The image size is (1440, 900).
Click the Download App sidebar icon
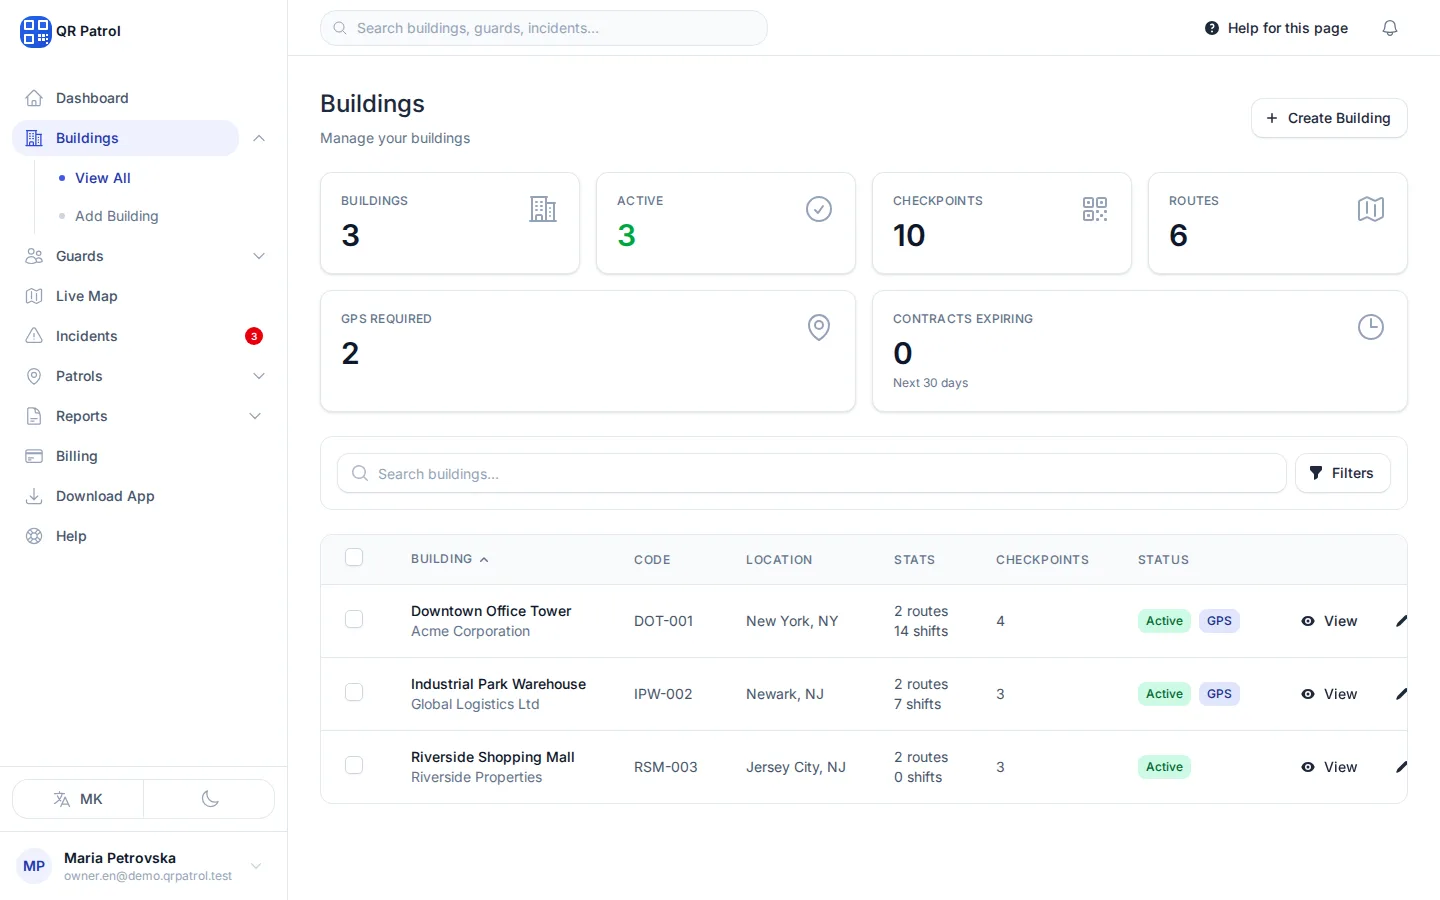[x=34, y=496]
